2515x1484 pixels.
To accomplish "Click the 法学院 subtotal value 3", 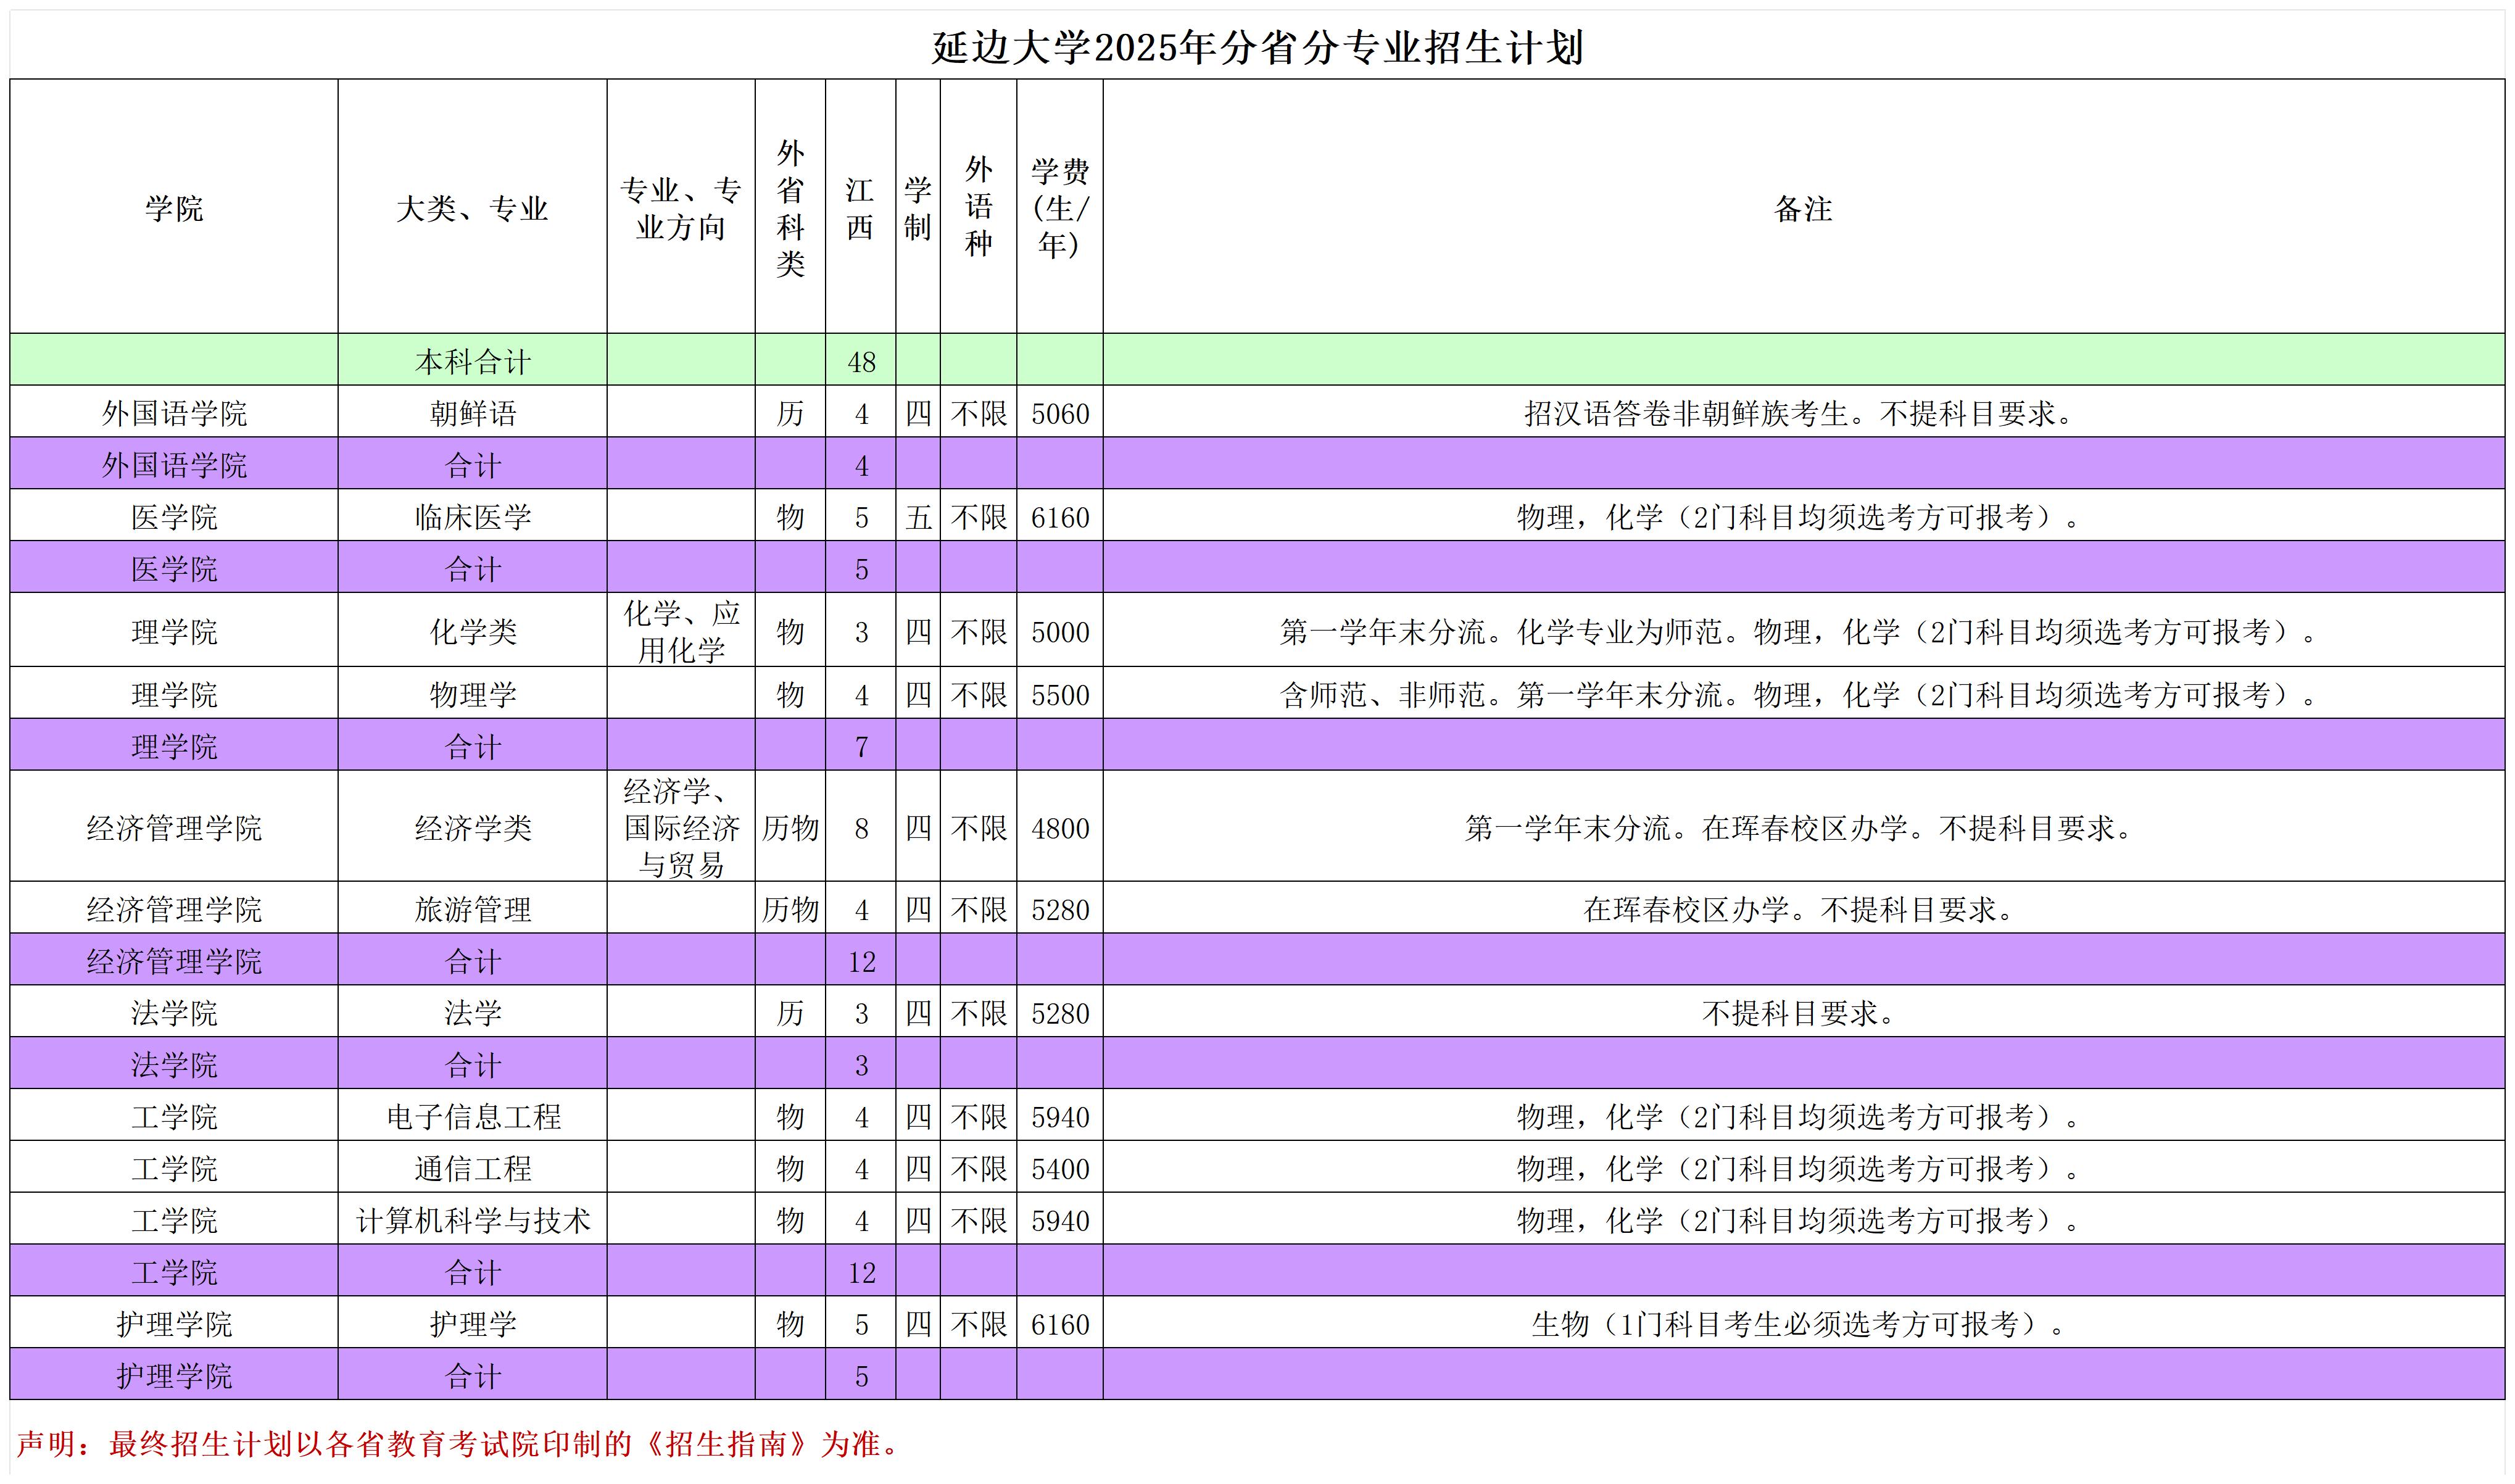I will pyautogui.click(x=860, y=1064).
